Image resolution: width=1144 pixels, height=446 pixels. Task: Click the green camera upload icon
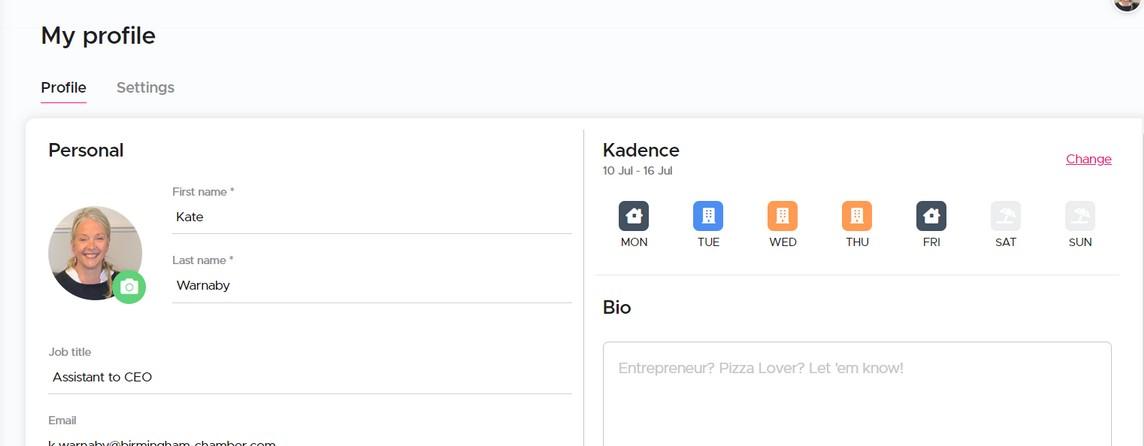pos(129,287)
